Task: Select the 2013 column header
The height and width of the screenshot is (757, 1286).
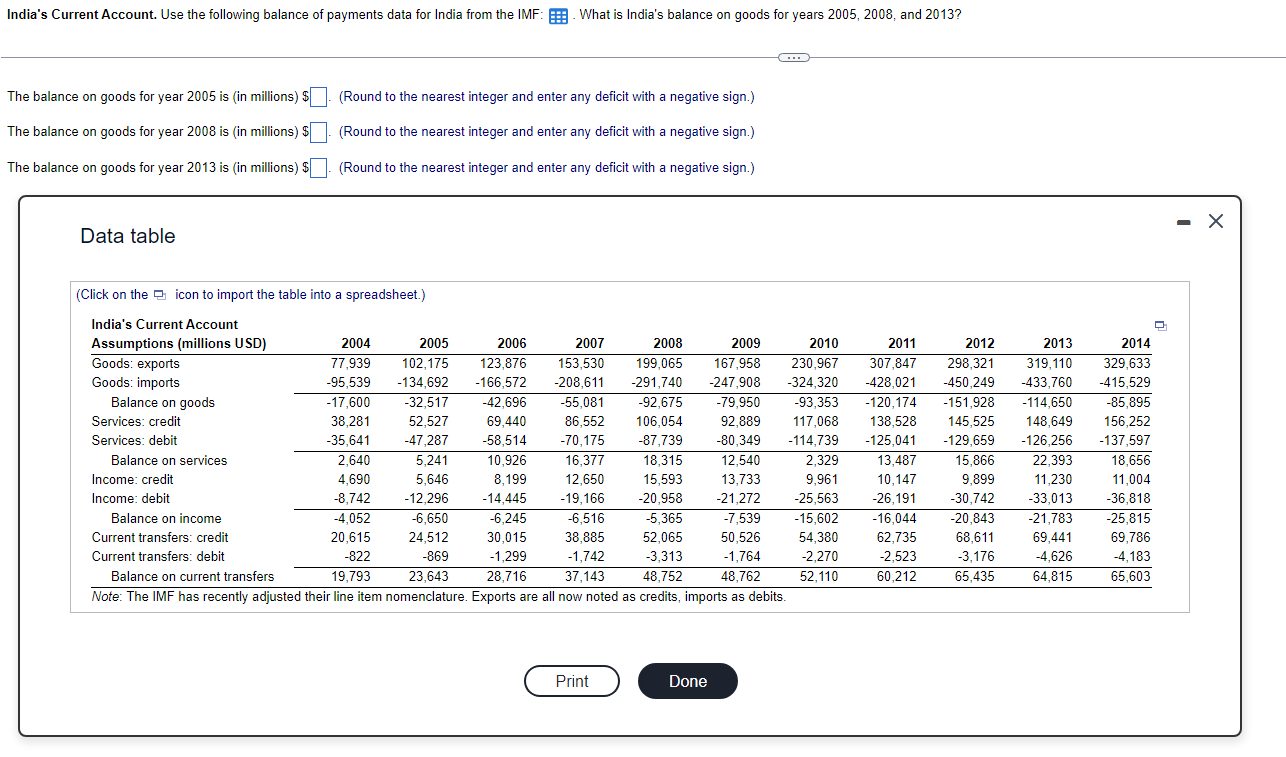Action: click(x=1057, y=344)
